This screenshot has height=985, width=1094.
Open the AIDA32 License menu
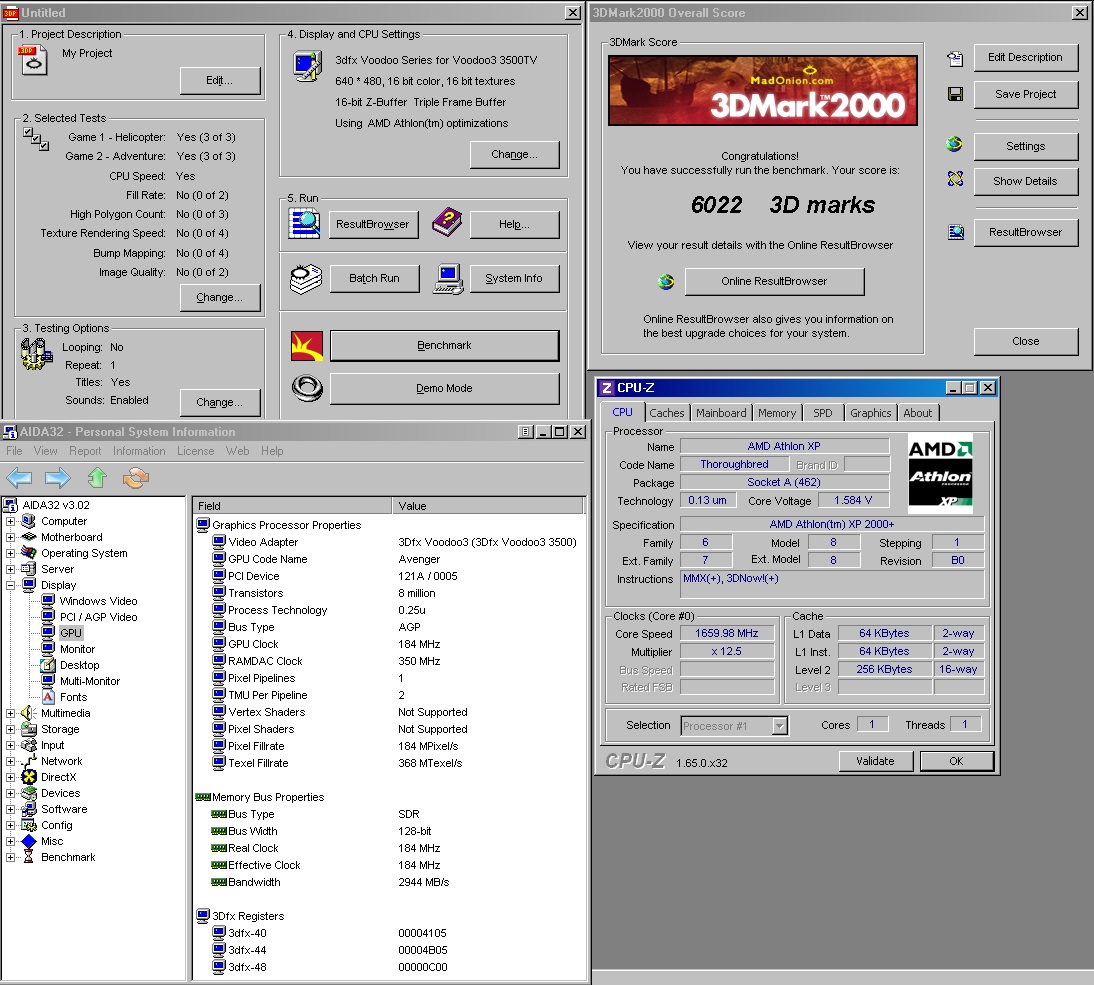tap(195, 451)
